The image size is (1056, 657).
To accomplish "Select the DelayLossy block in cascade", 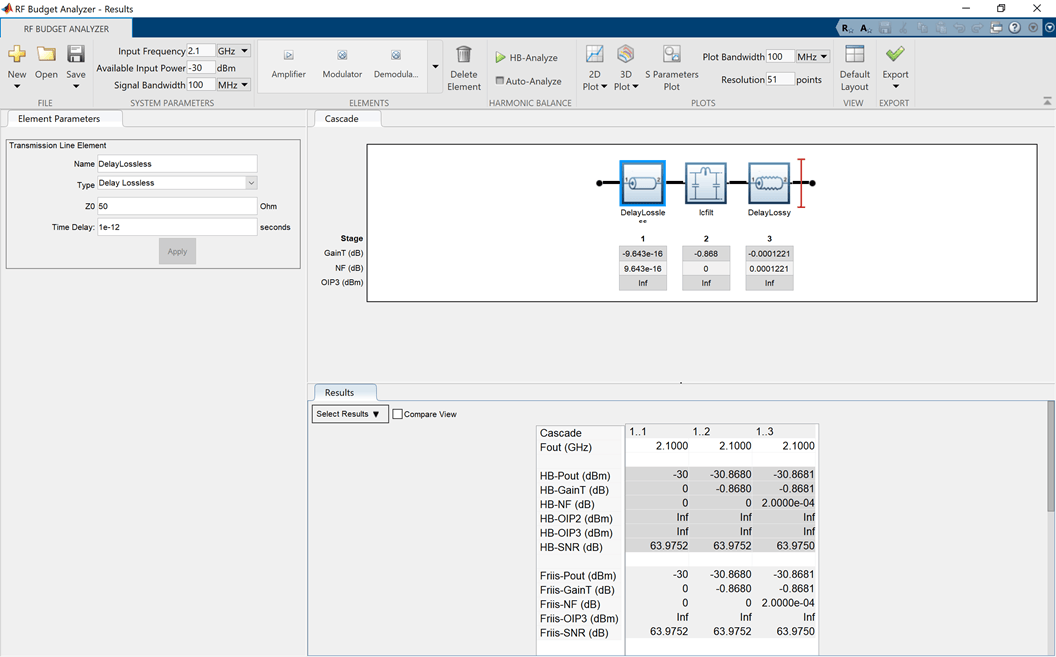I will (x=769, y=183).
